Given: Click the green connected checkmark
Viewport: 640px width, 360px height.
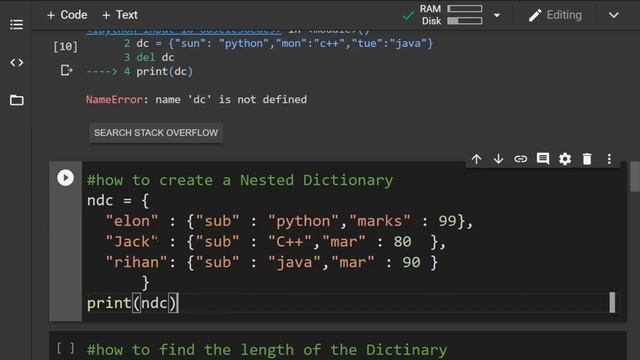Looking at the screenshot, I should (408, 16).
